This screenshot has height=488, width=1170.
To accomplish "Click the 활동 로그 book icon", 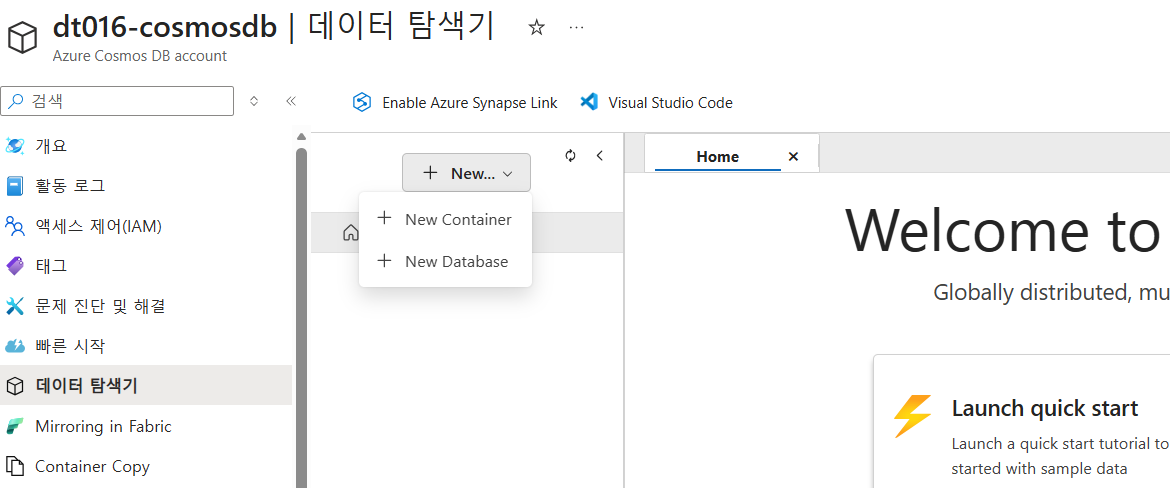I will 15,185.
